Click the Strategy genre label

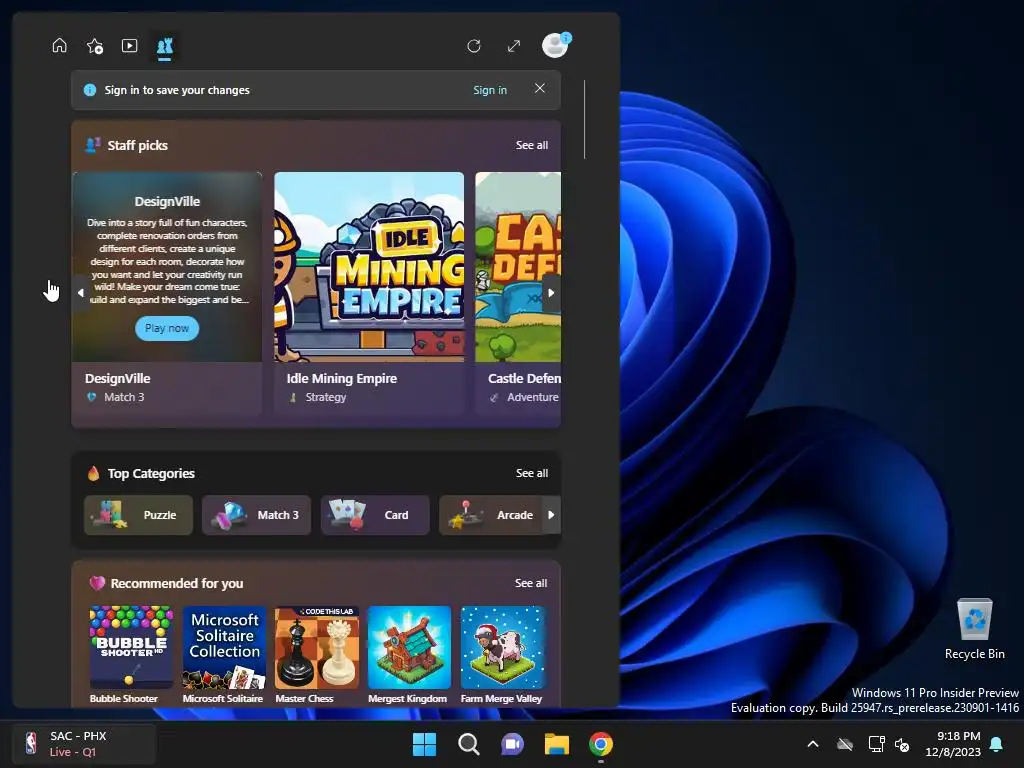326,397
